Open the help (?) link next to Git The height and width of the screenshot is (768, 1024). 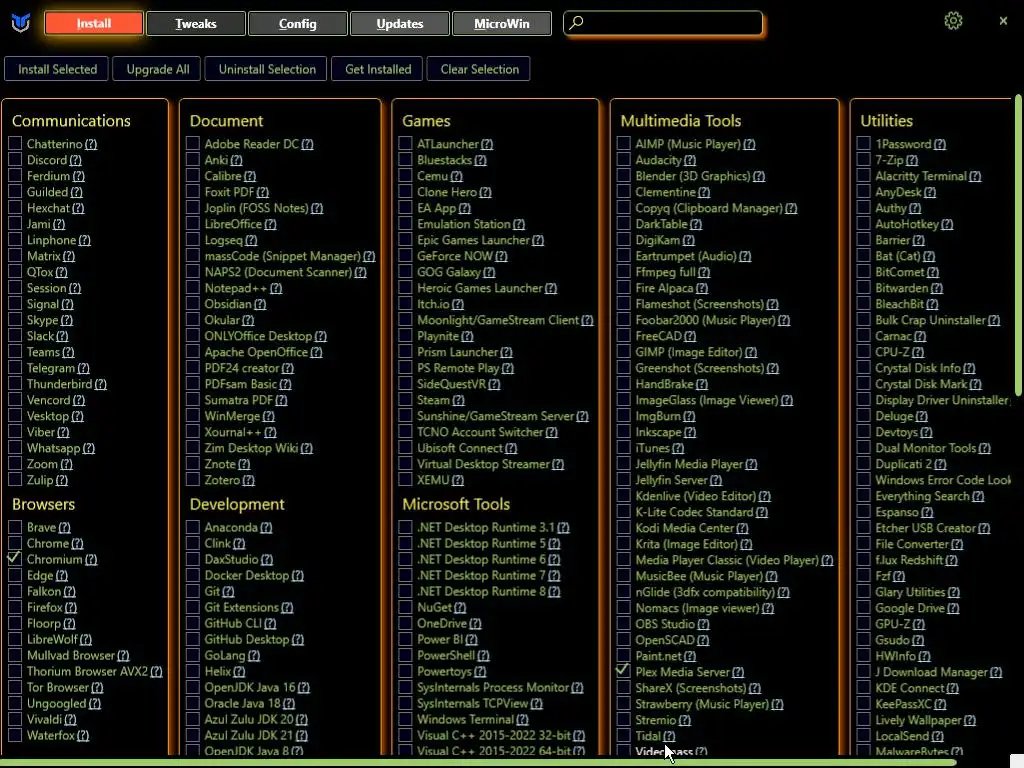click(x=228, y=592)
